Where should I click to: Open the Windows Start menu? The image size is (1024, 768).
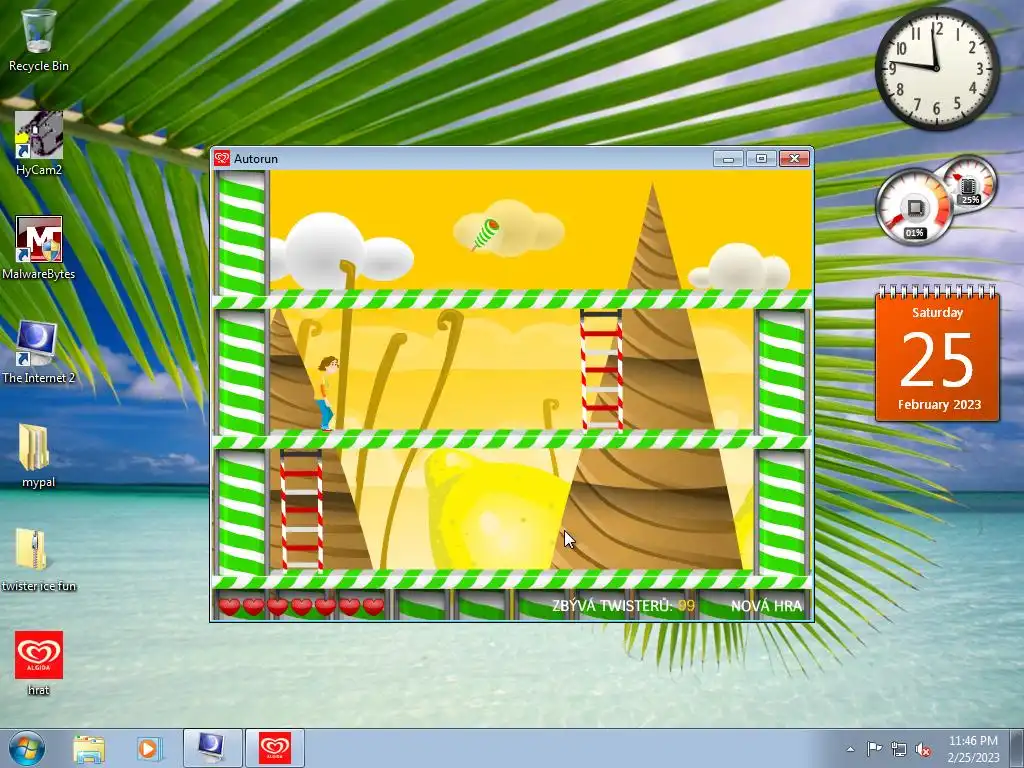tap(27, 748)
